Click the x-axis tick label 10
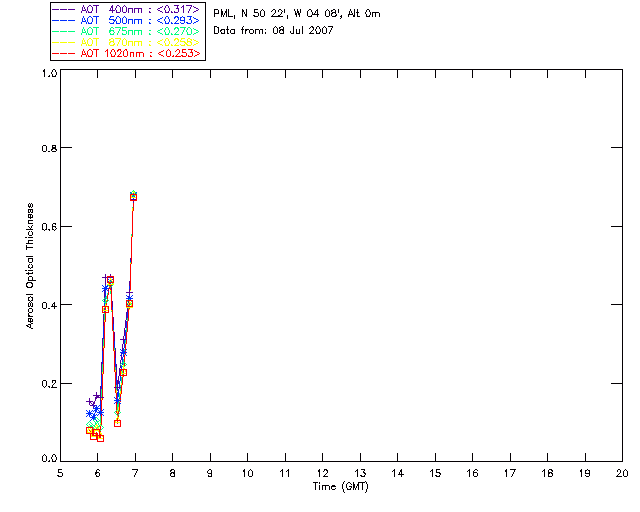The image size is (640, 512). click(247, 473)
